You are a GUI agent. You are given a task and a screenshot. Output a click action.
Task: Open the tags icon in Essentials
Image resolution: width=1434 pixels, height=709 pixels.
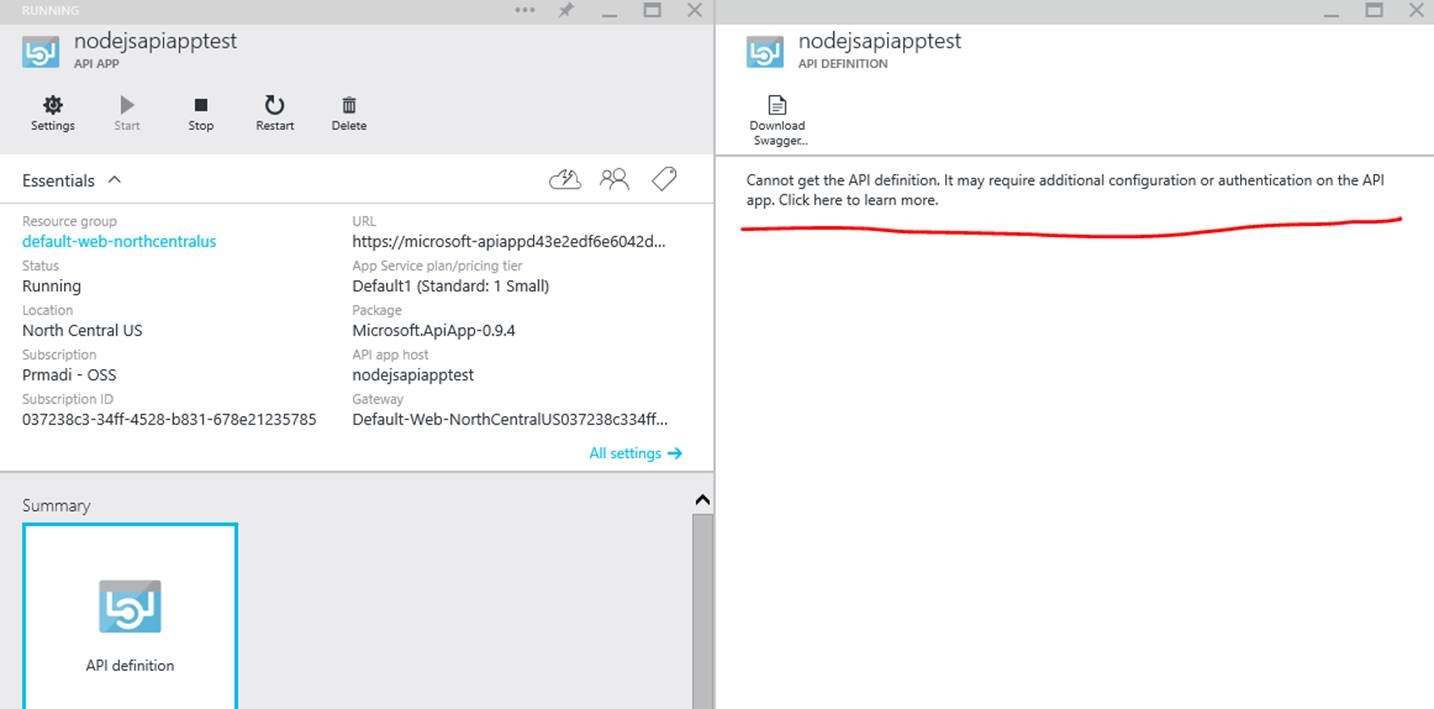[x=663, y=179]
